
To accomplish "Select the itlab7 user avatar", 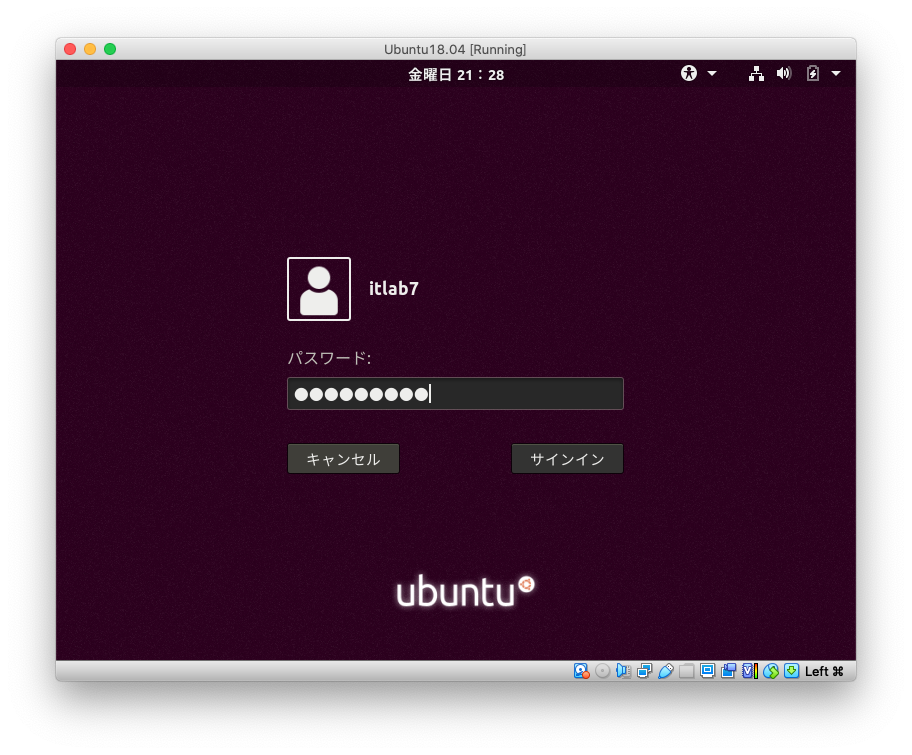I will pyautogui.click(x=319, y=289).
